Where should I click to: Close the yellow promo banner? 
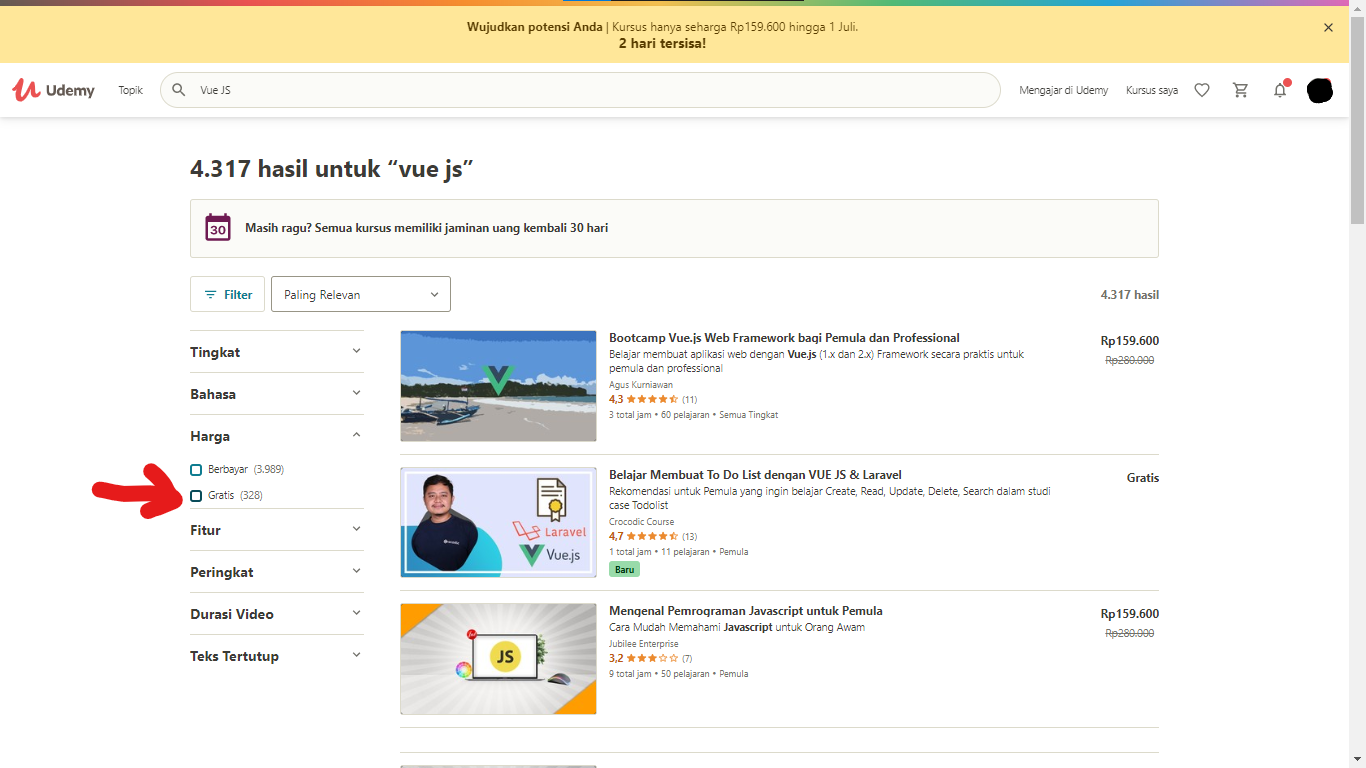[x=1328, y=28]
